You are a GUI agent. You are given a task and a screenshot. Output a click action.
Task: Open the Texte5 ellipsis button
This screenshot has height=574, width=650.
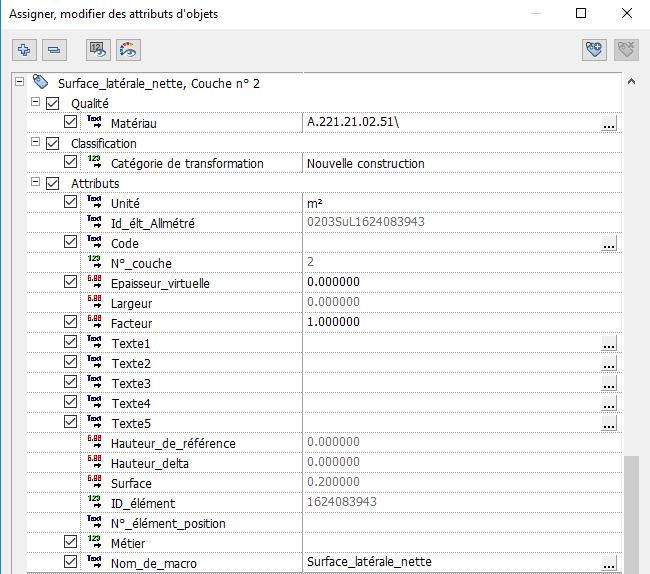pyautogui.click(x=609, y=423)
